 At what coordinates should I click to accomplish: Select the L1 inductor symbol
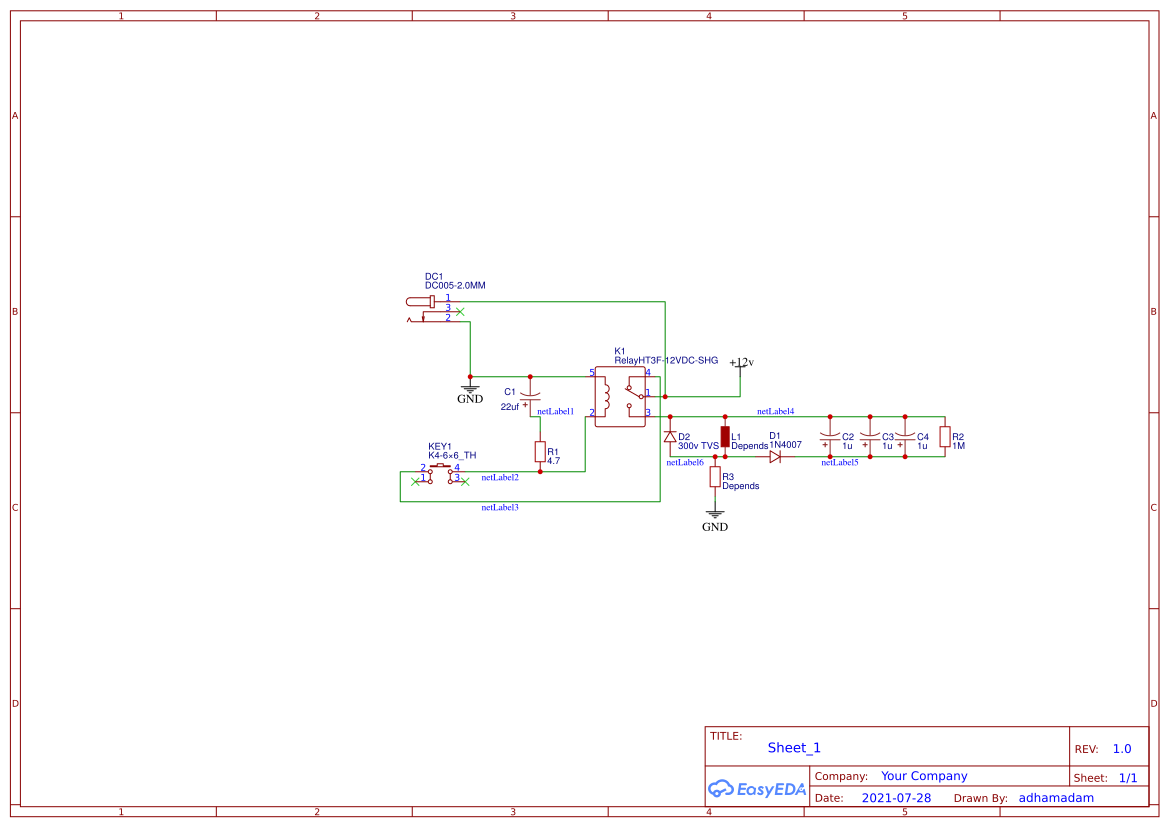725,436
